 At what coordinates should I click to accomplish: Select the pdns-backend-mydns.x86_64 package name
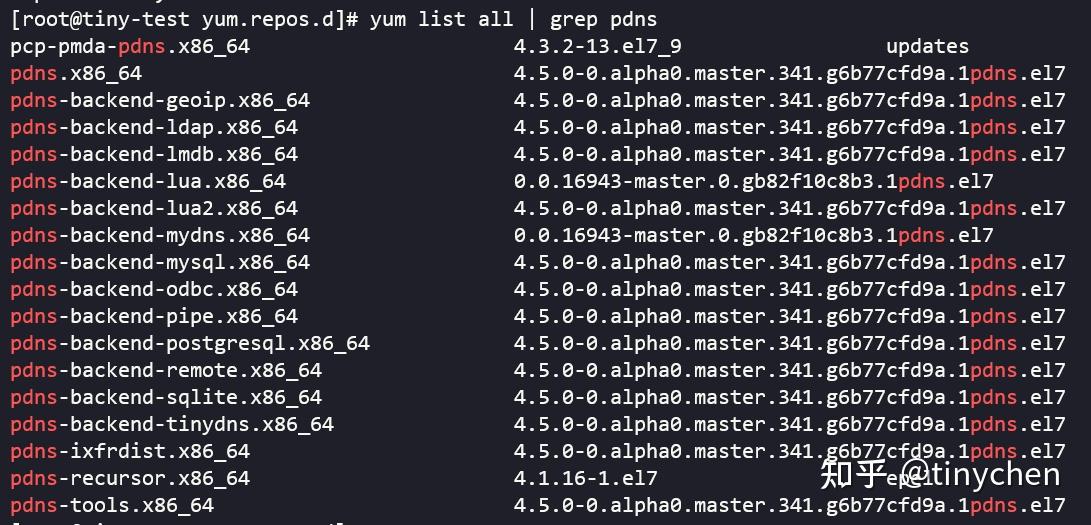pyautogui.click(x=160, y=236)
